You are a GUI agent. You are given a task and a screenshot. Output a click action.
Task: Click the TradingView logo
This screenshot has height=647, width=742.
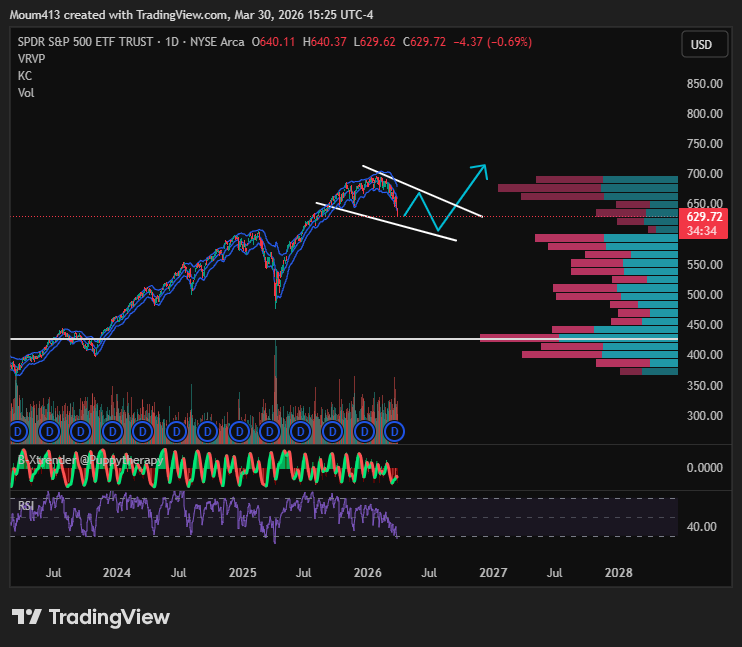click(90, 617)
